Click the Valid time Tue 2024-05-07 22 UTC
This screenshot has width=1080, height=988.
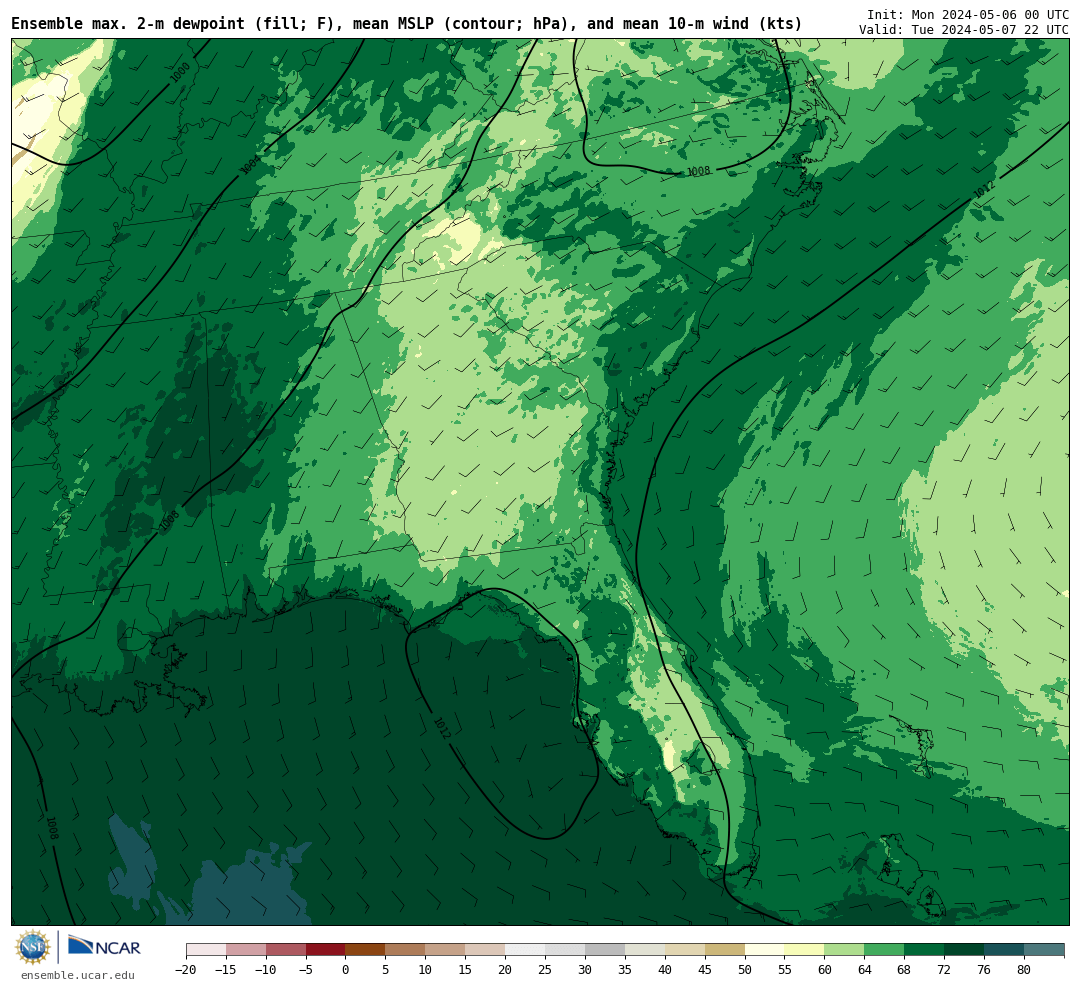(964, 30)
